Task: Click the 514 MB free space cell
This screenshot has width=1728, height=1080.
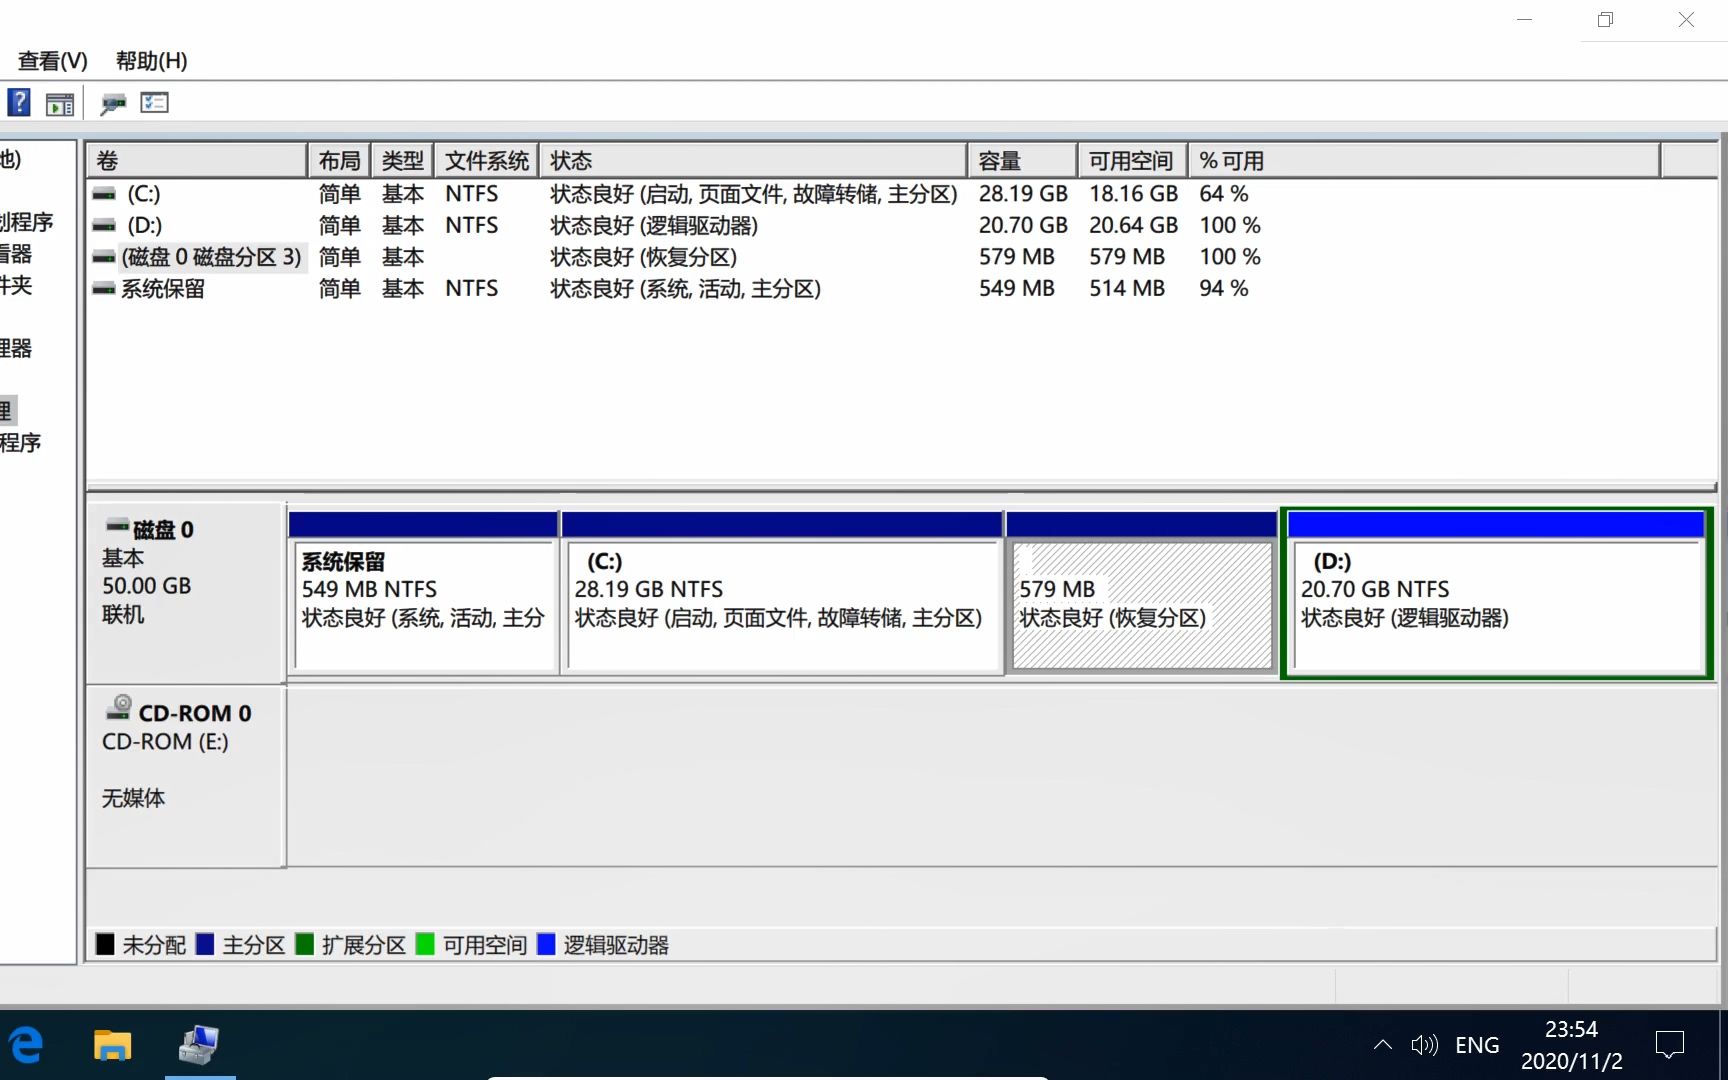Action: click(1127, 288)
